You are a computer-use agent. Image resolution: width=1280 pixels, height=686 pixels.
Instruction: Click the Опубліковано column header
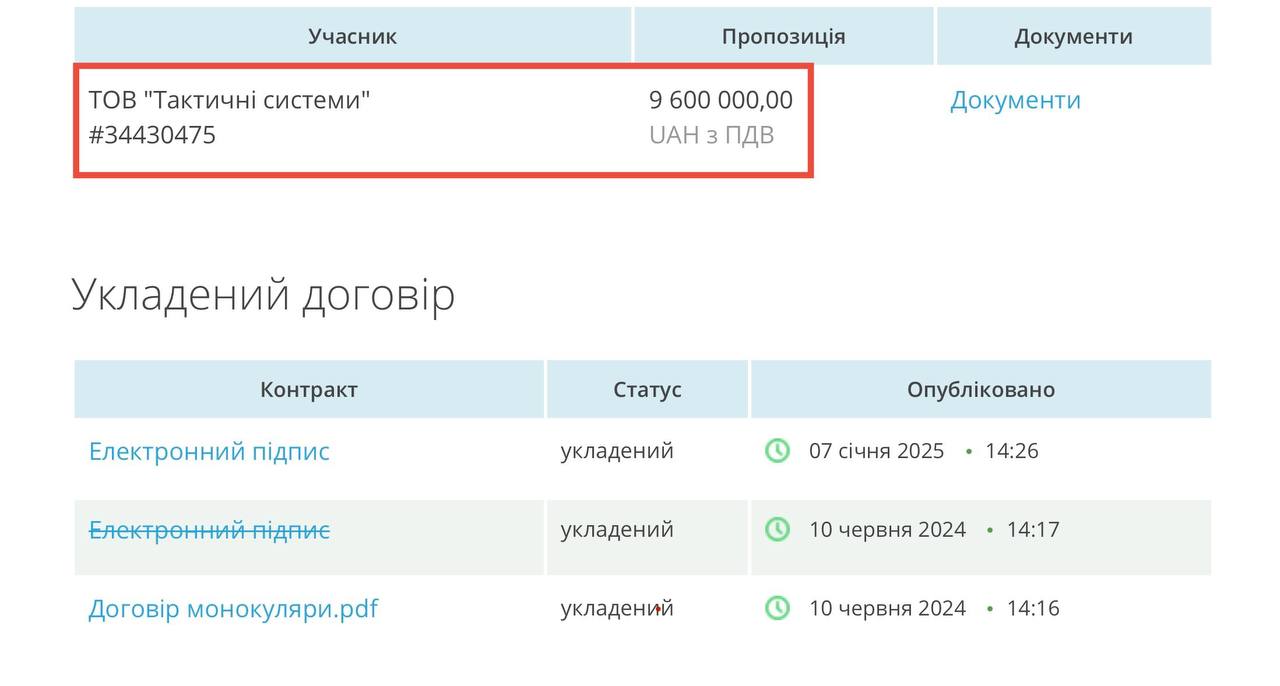click(x=981, y=389)
